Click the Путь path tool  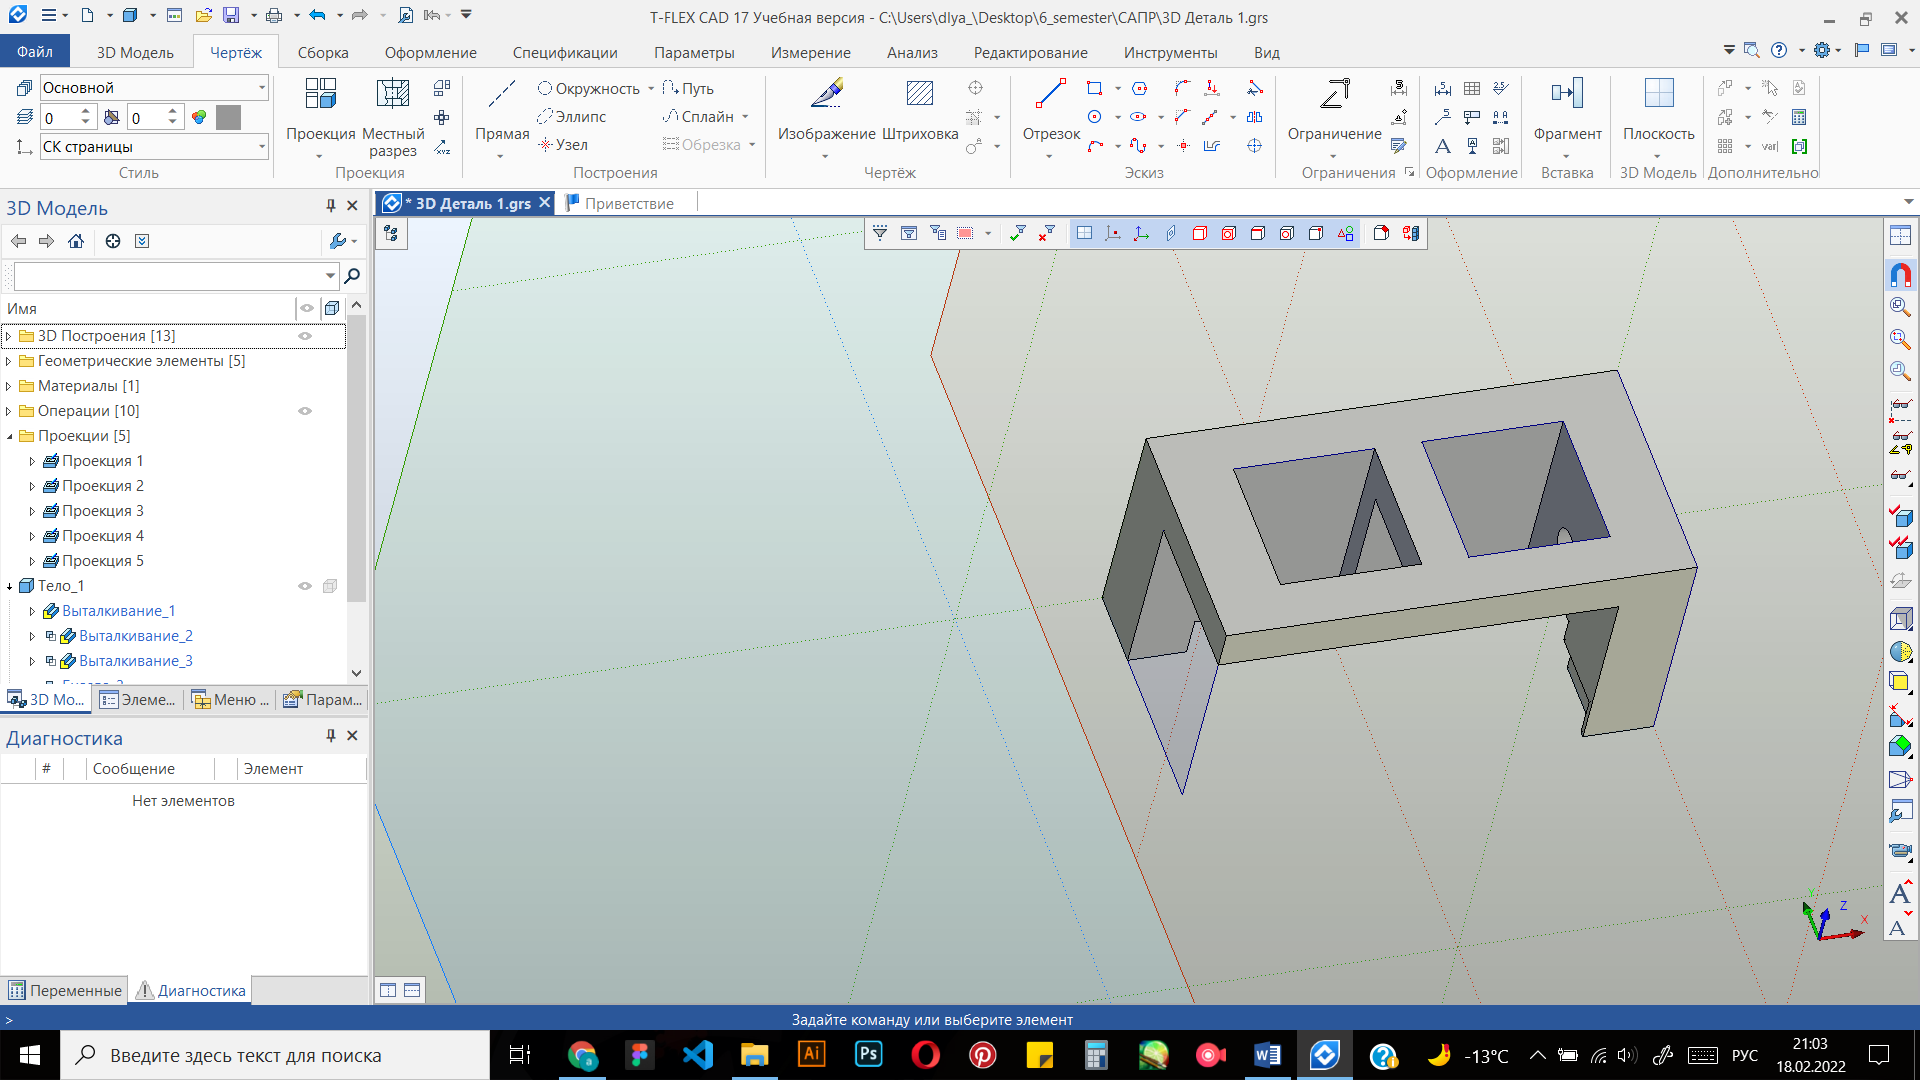click(x=688, y=89)
